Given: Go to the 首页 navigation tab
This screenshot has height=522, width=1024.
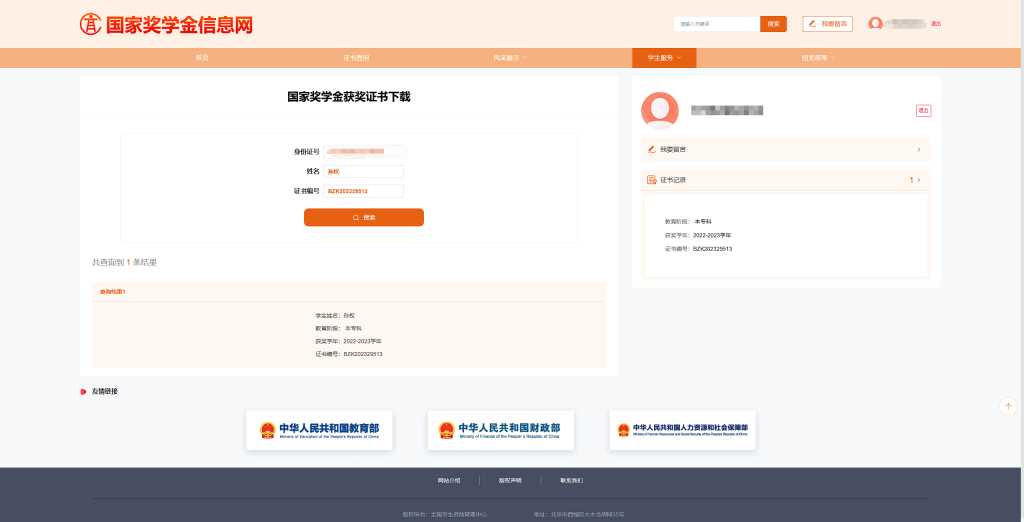Looking at the screenshot, I should click(x=202, y=57).
